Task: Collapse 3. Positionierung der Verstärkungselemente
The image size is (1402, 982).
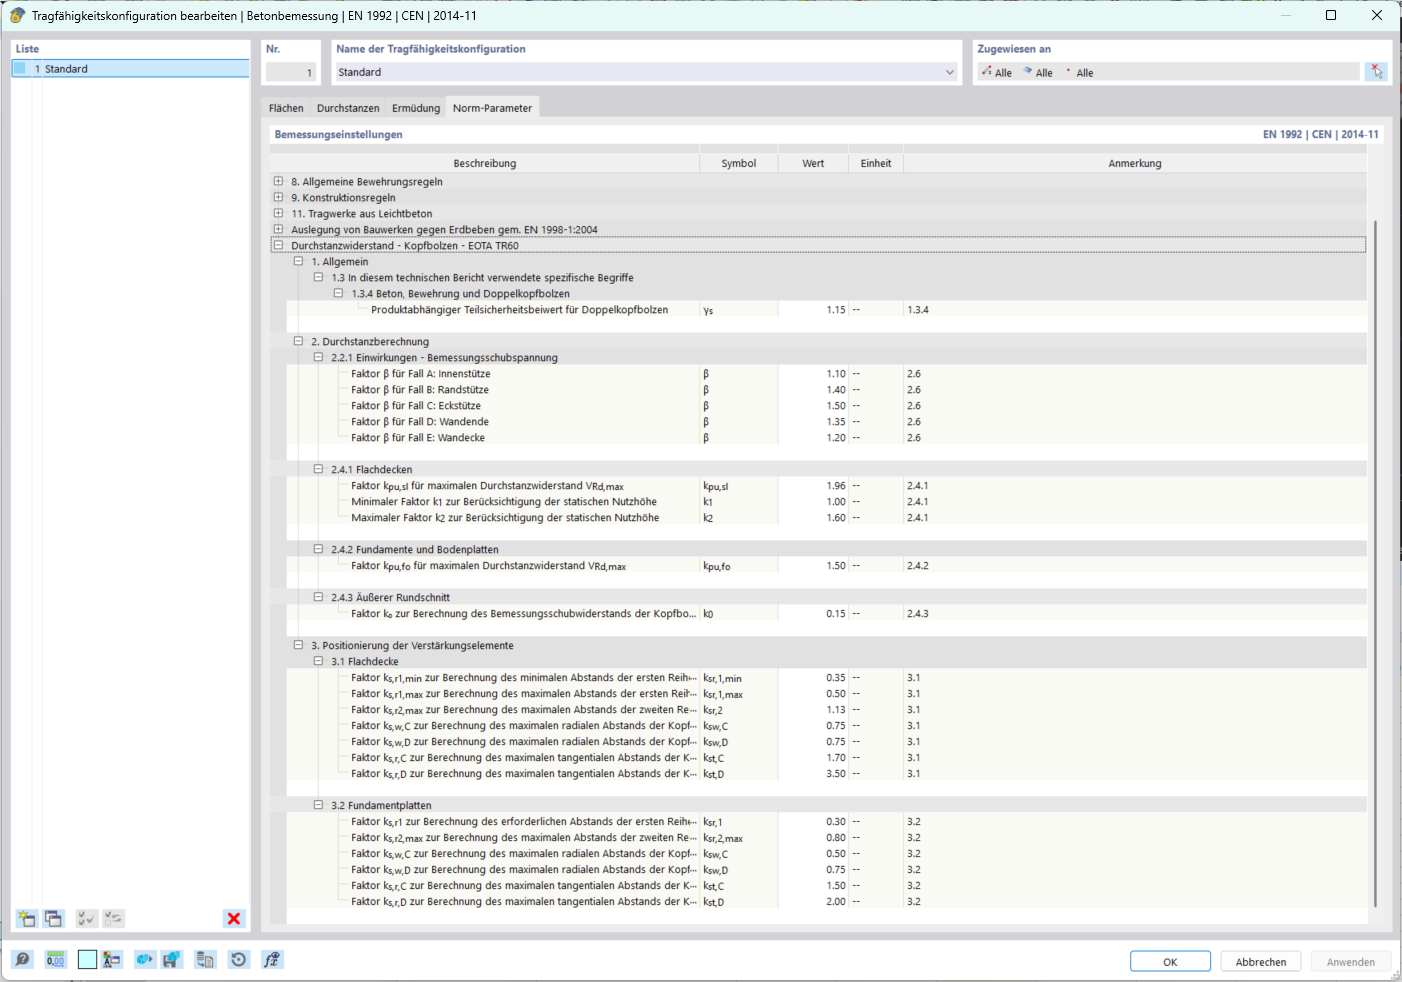Action: click(x=298, y=645)
